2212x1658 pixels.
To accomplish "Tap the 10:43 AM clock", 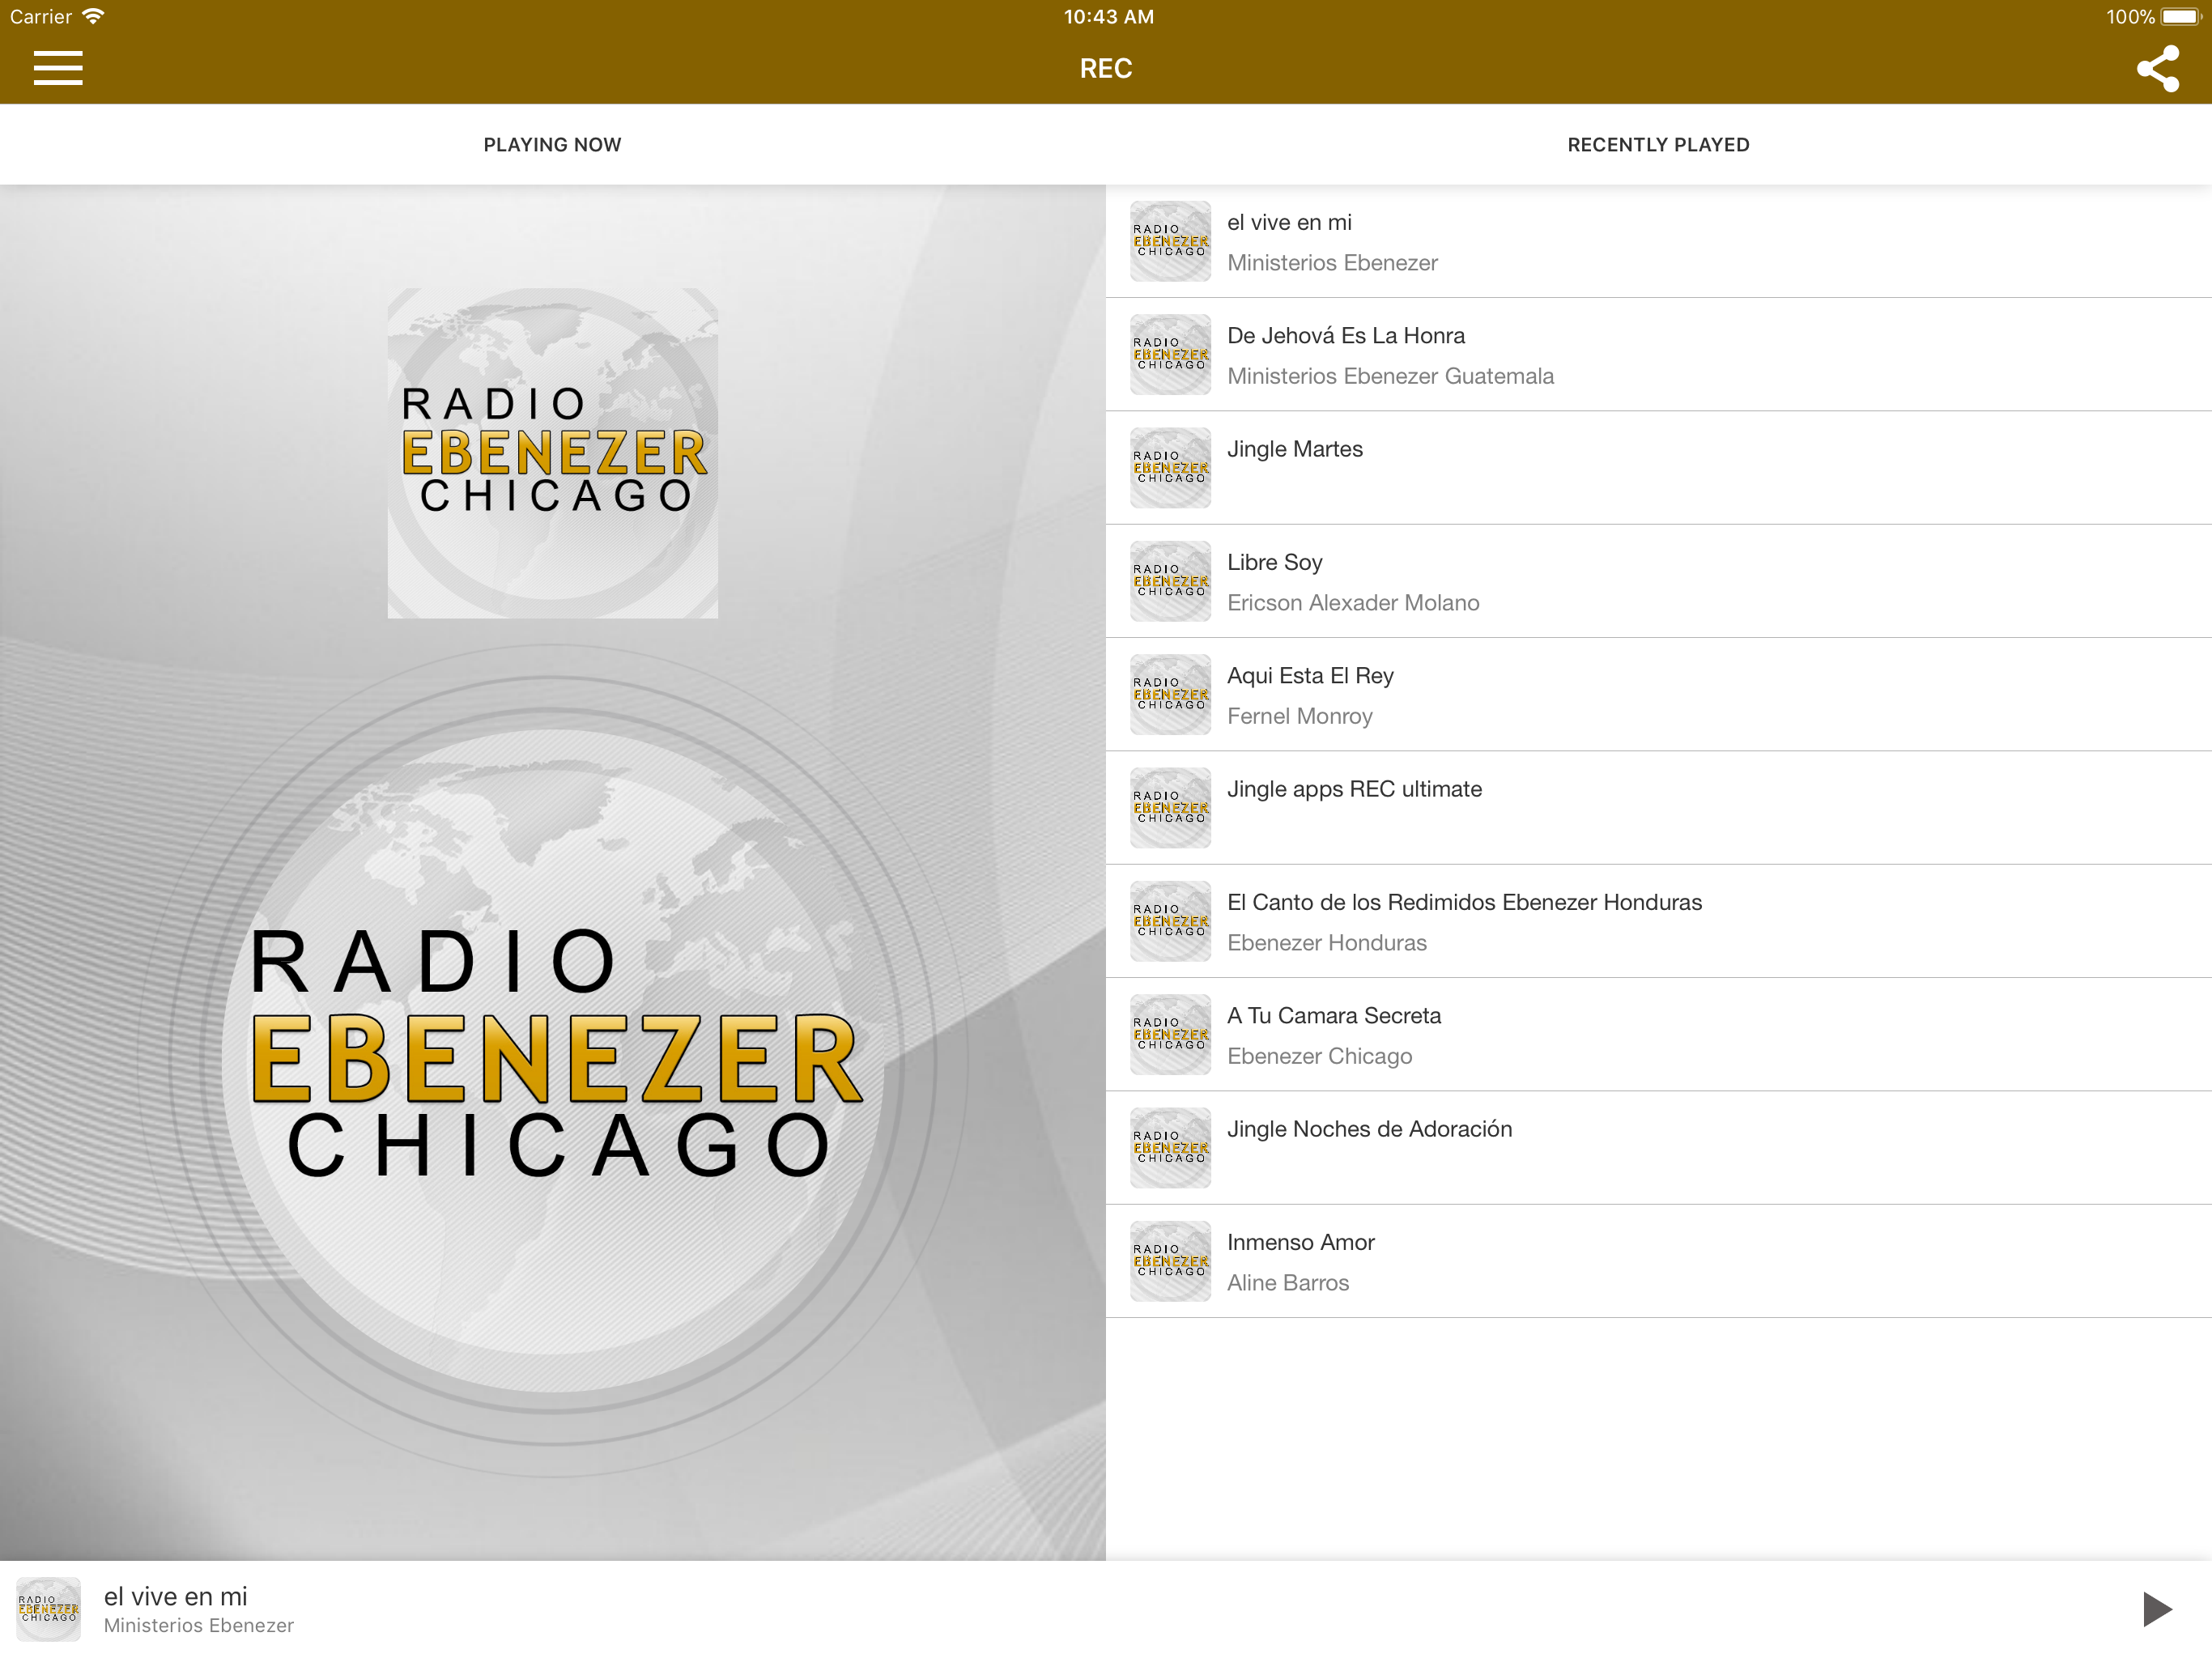I will [x=1108, y=17].
